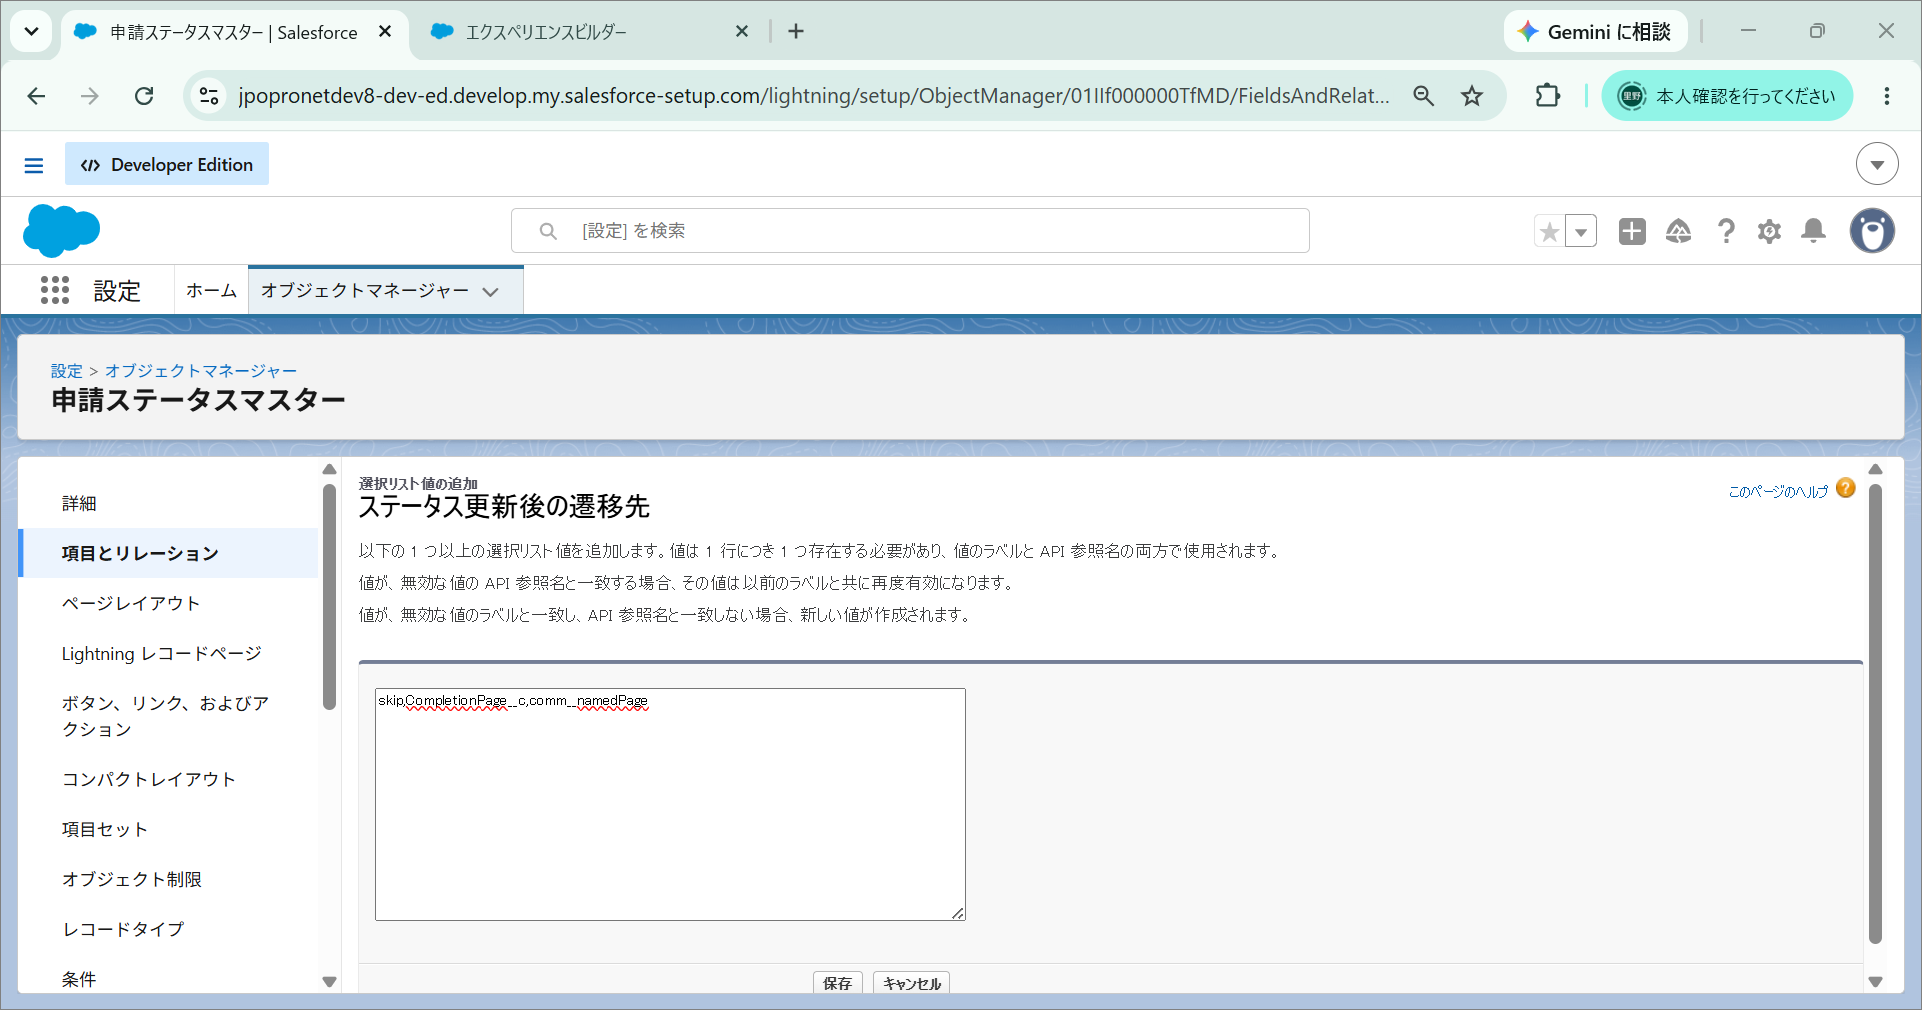The width and height of the screenshot is (1922, 1010).
Task: Open the global actions plus icon
Action: click(x=1632, y=231)
